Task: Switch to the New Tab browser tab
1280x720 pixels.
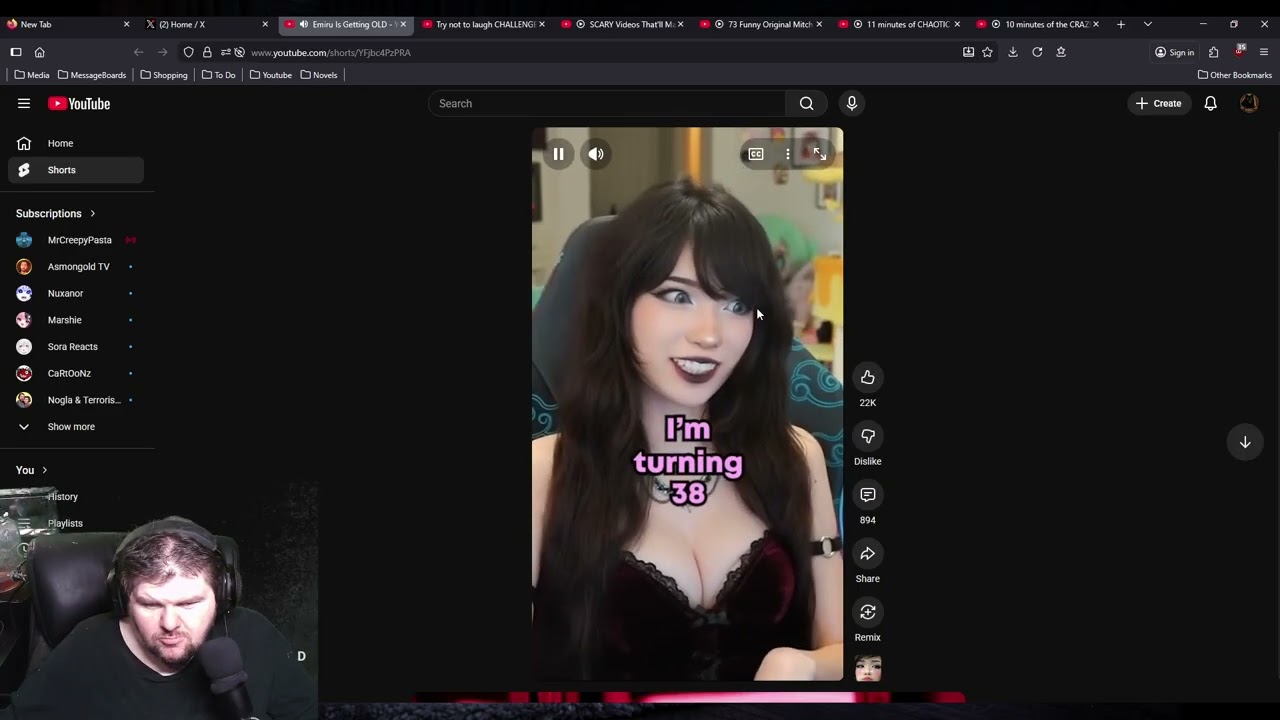Action: 68,24
